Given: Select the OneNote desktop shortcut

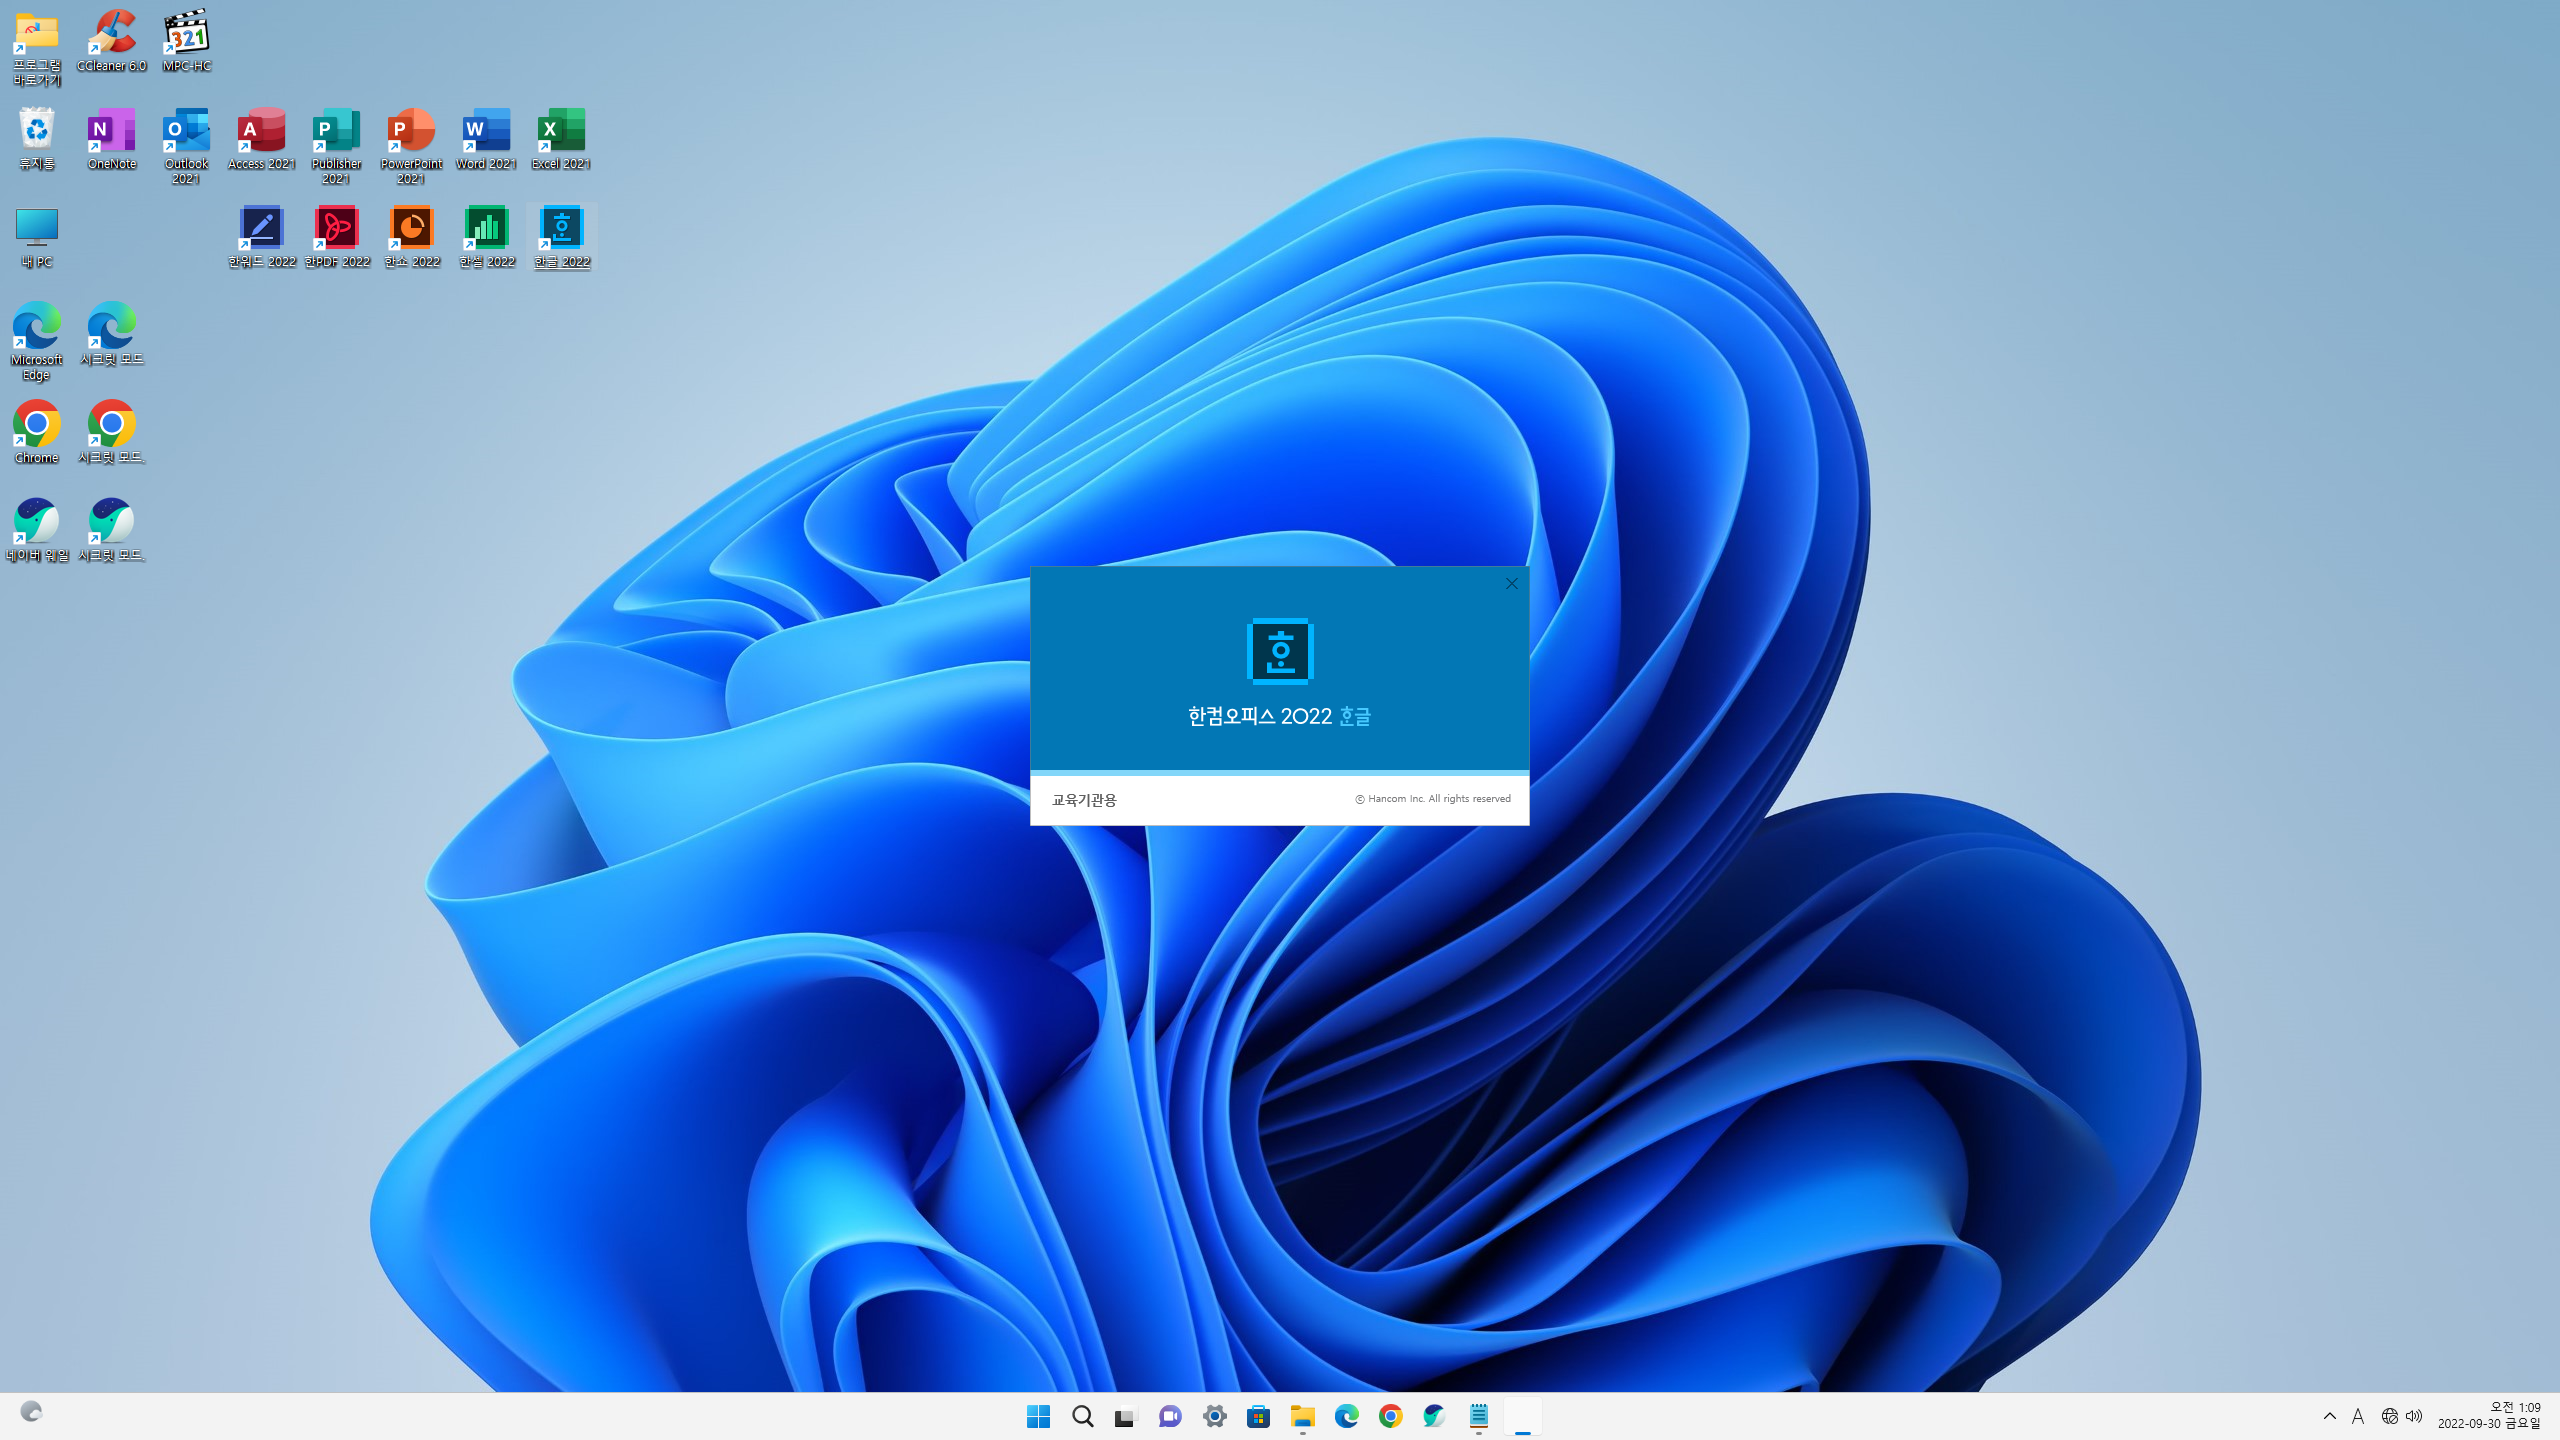Looking at the screenshot, I should tap(111, 131).
